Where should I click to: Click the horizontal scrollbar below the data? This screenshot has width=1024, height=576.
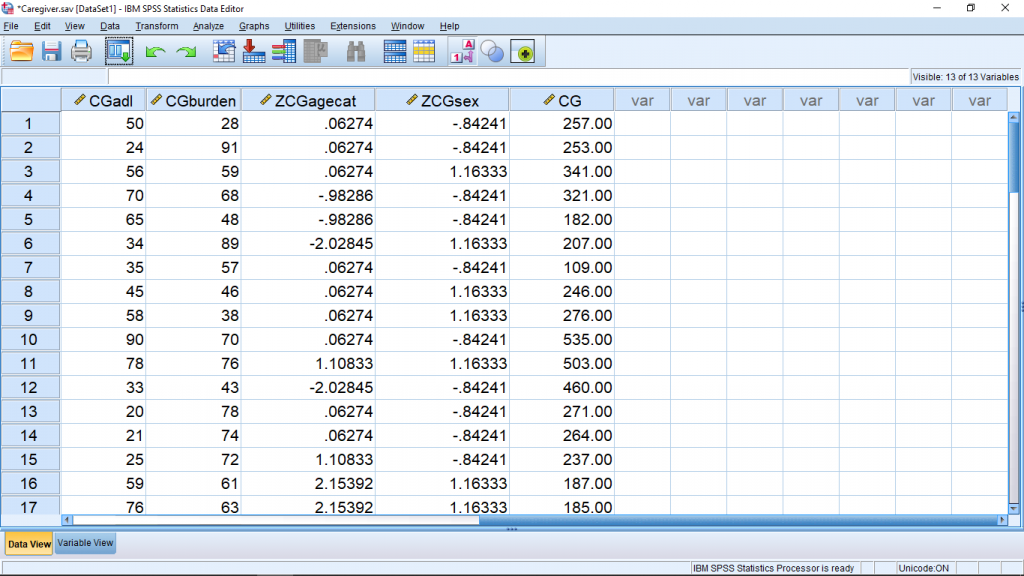(x=500, y=521)
